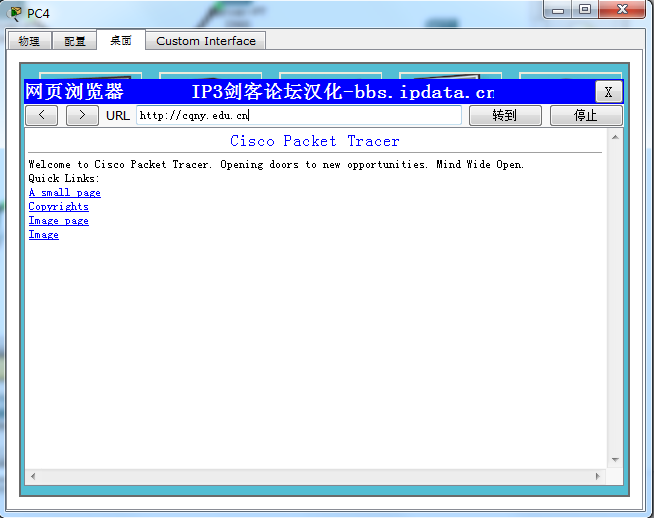Screen dimensions: 654x518
Task: Close the PC4 window
Action: 622,9
